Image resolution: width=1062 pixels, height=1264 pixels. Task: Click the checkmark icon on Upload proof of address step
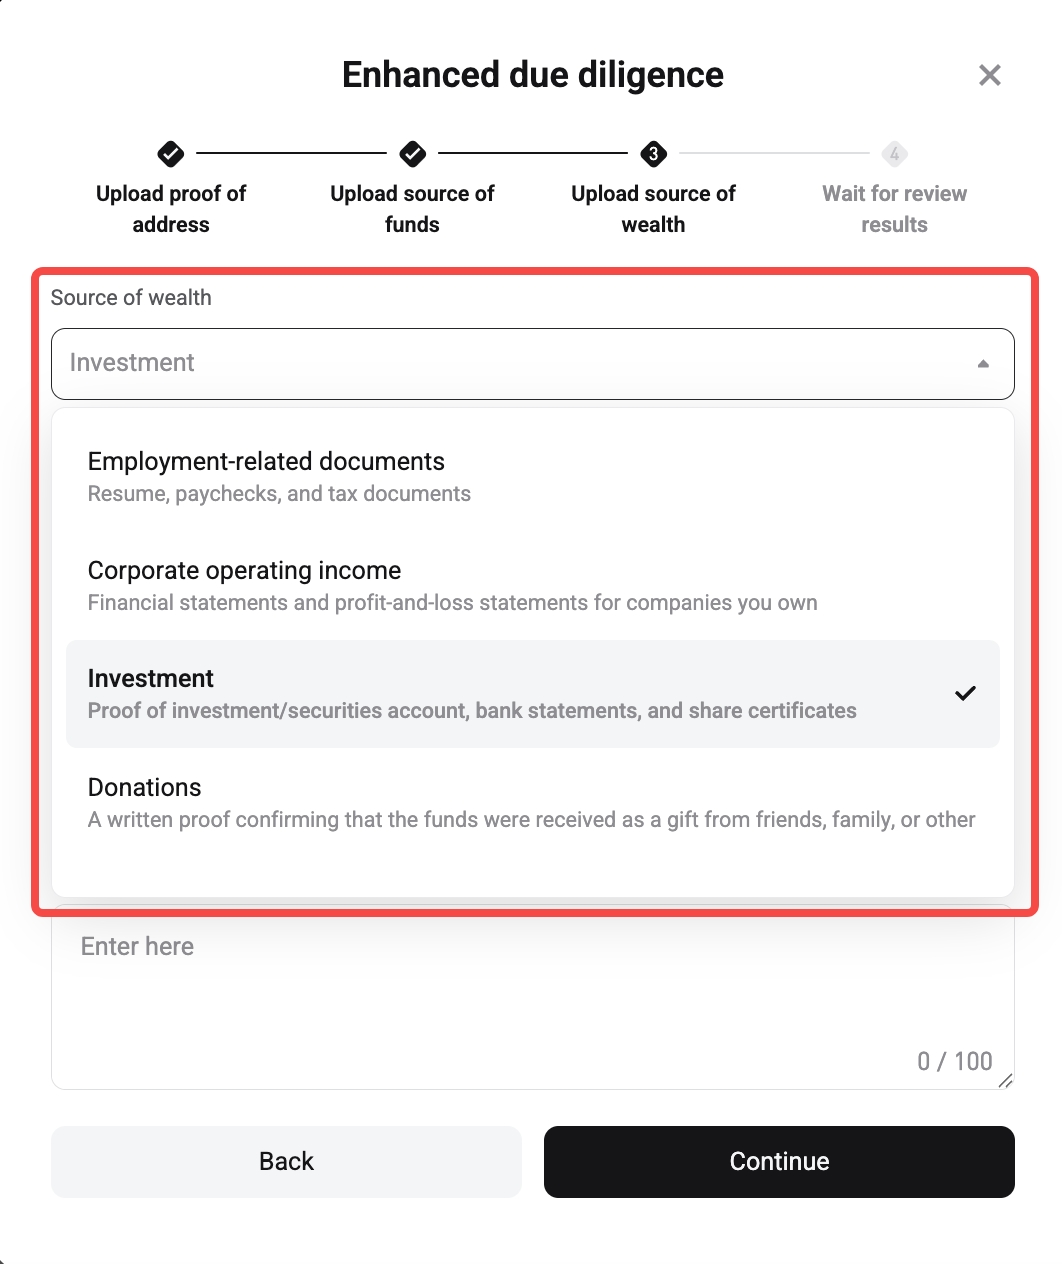170,155
